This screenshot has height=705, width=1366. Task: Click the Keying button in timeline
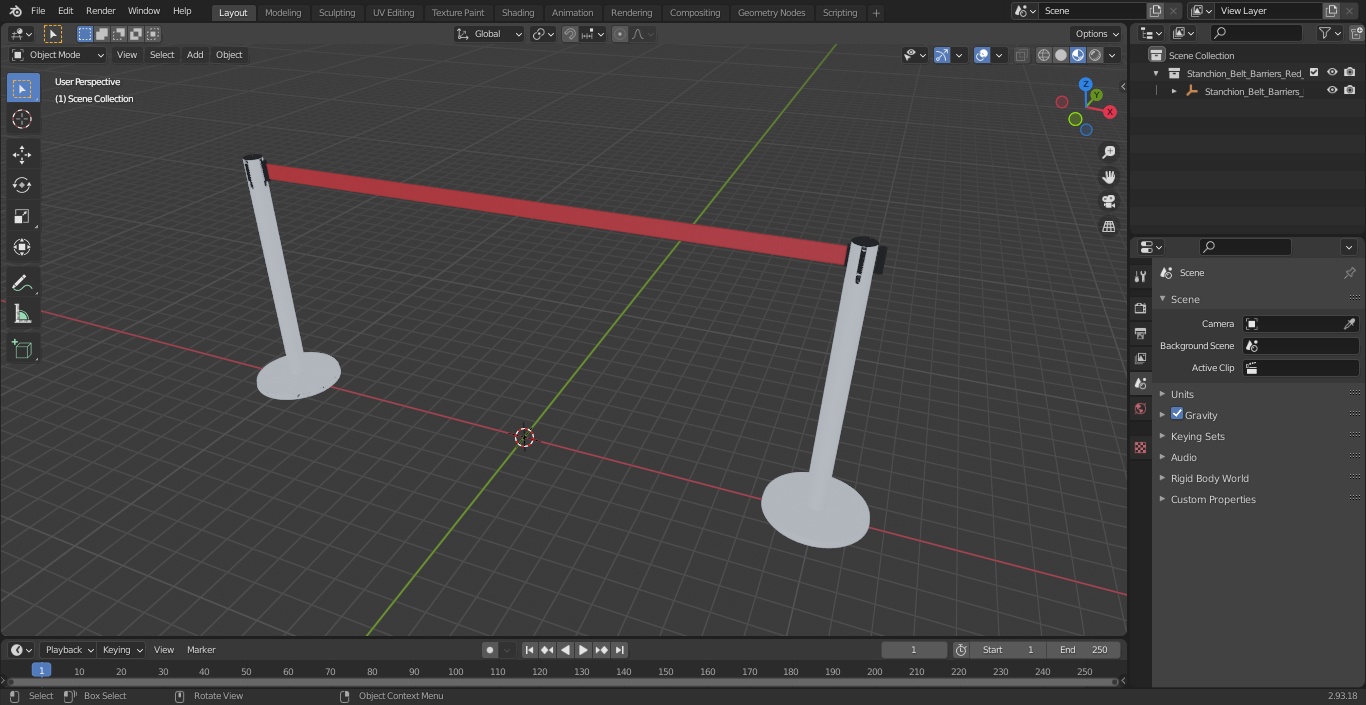[122, 650]
